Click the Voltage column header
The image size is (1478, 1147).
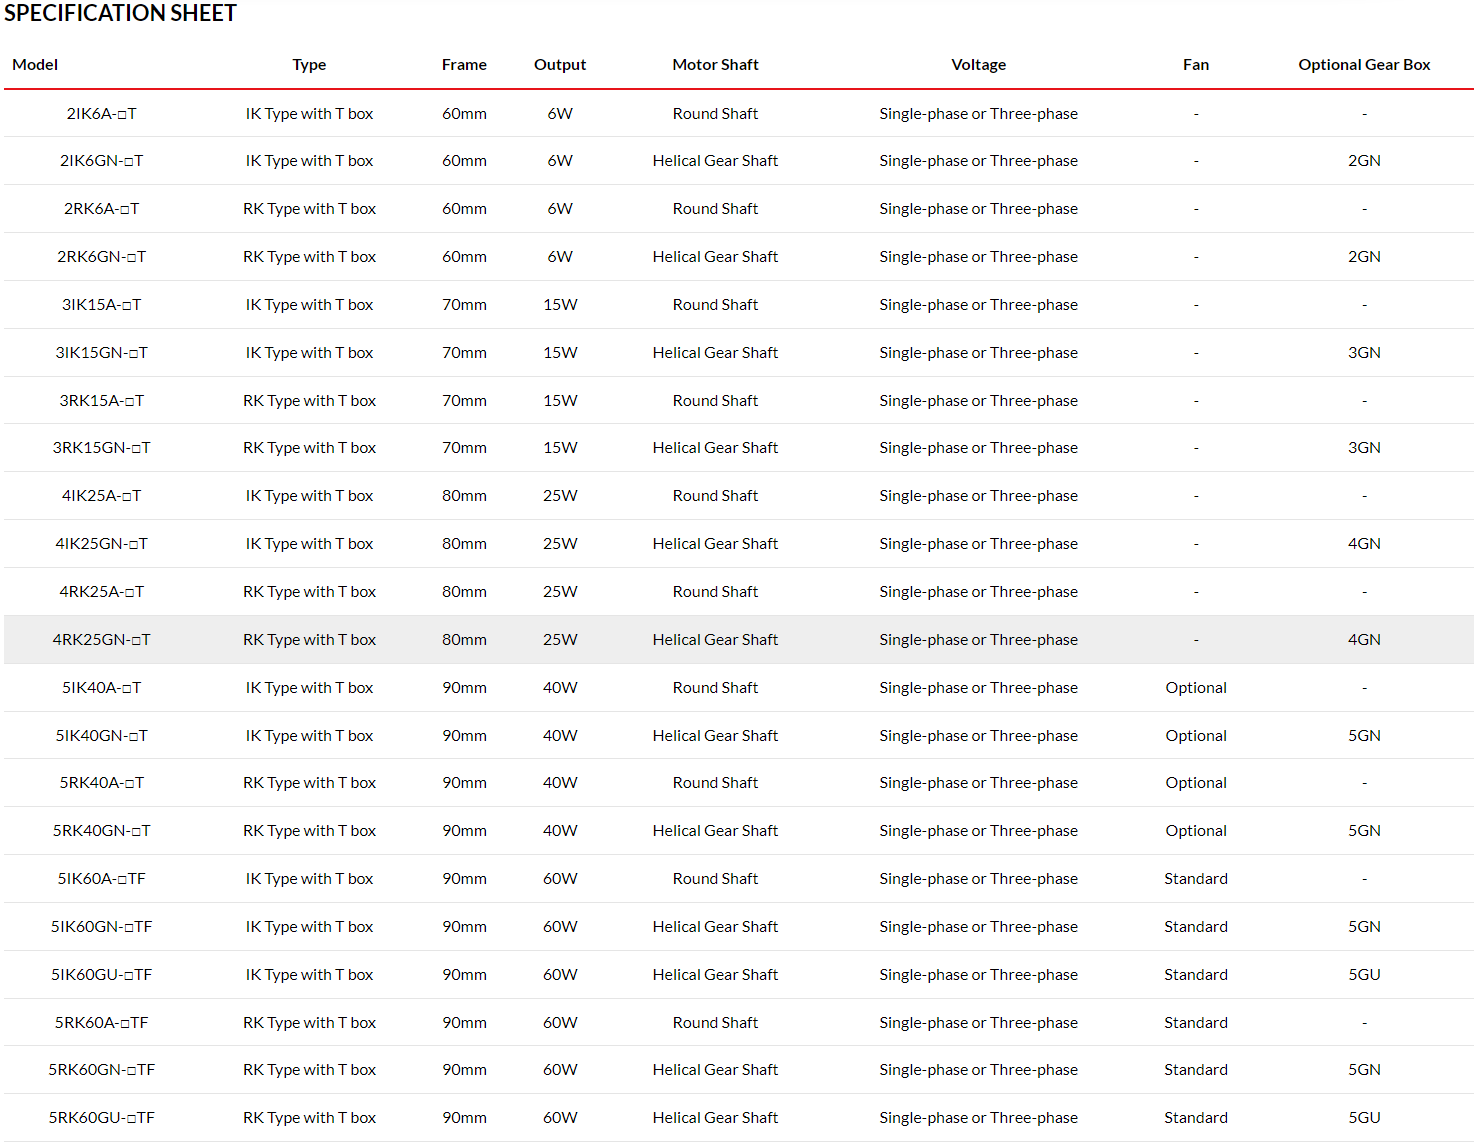point(978,65)
